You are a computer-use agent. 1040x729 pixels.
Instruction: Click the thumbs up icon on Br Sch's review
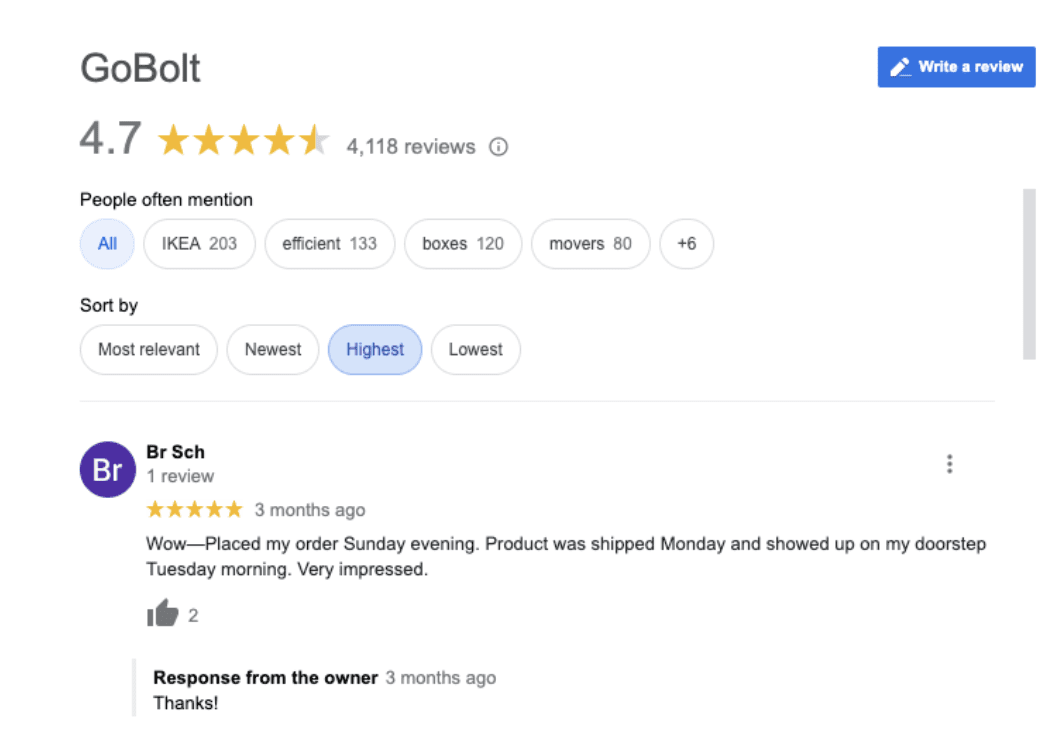point(163,613)
